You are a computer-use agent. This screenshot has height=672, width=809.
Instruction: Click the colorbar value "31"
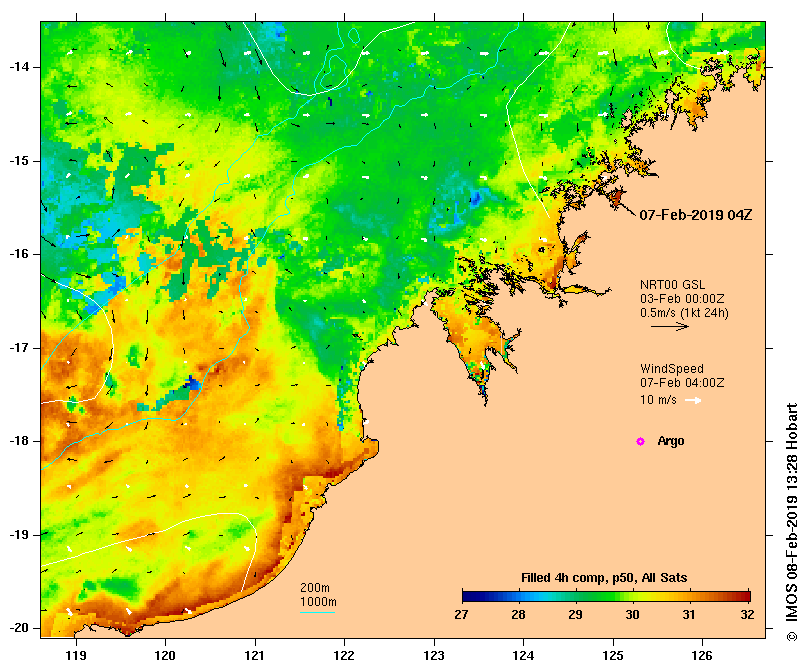point(689,615)
